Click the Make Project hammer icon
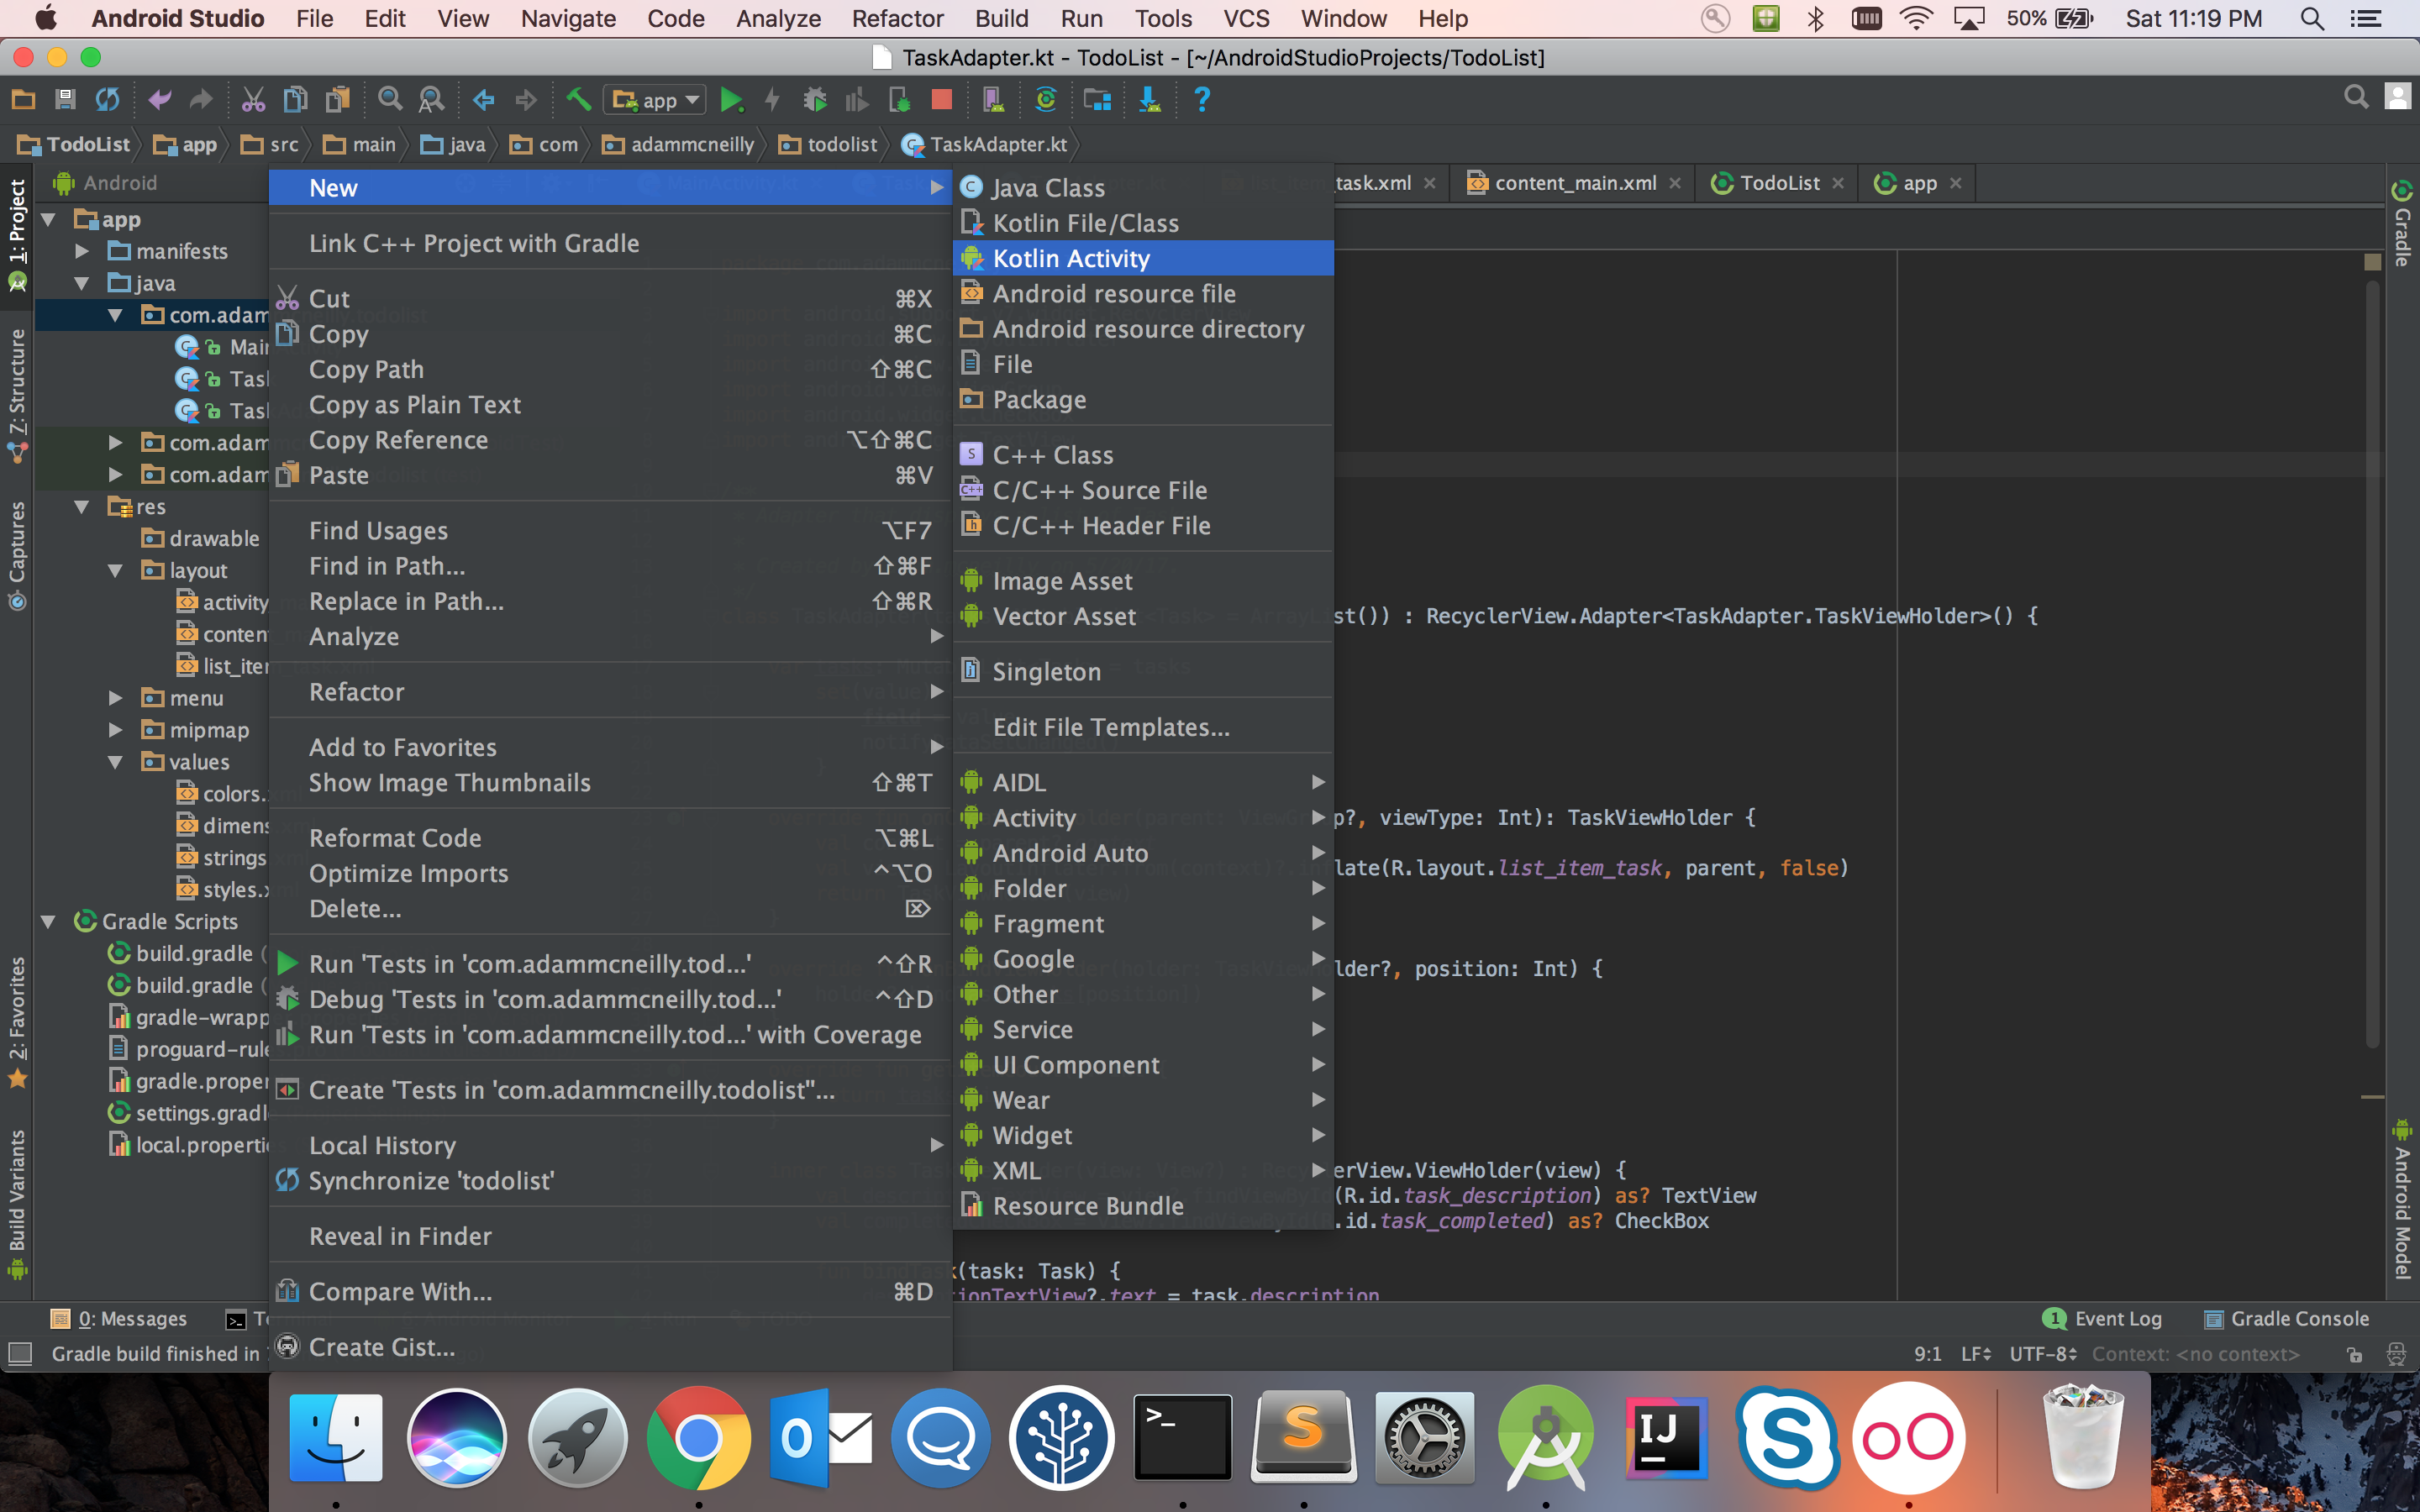Screen dimensions: 2420x1512 coord(578,100)
